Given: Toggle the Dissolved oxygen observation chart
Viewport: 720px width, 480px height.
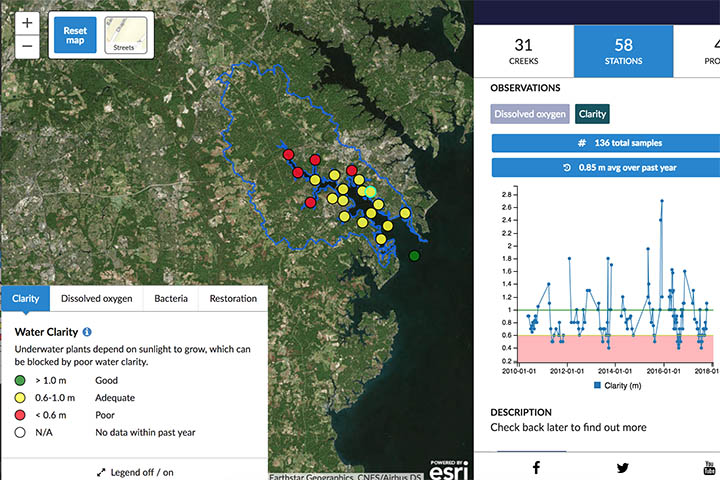Looking at the screenshot, I should (530, 114).
